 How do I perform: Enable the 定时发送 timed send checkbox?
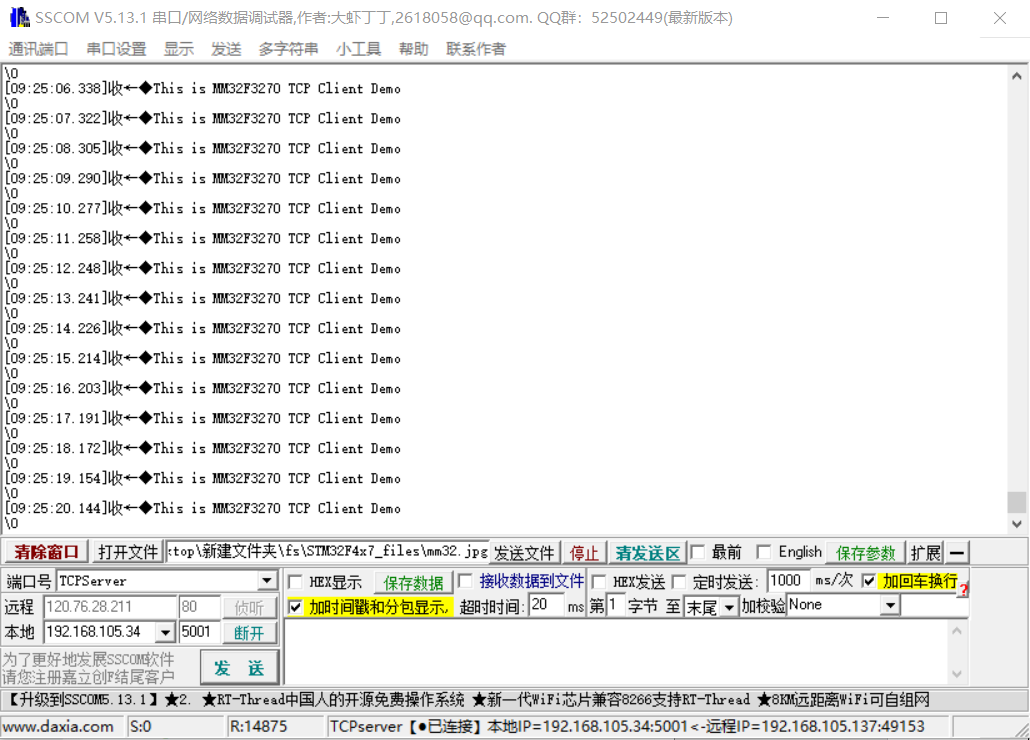(x=679, y=582)
